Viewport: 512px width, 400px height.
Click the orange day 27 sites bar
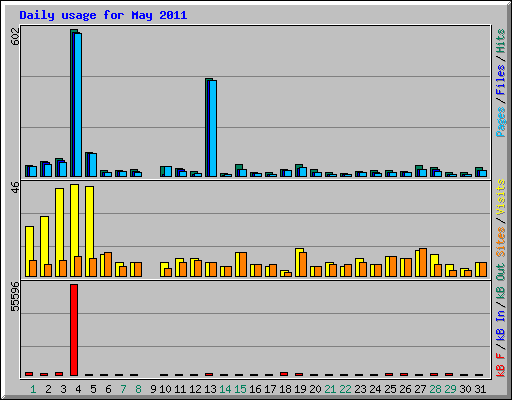coord(423,262)
